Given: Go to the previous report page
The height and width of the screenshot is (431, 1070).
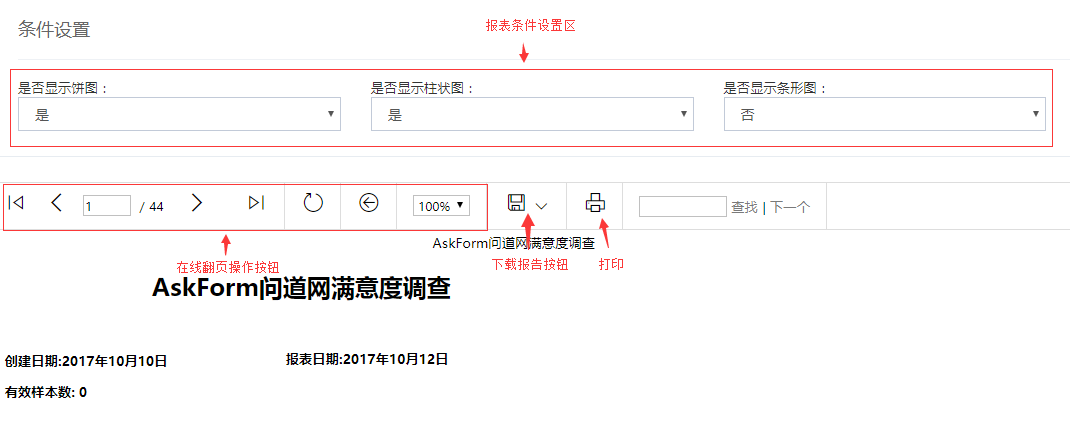Looking at the screenshot, I should (x=57, y=203).
